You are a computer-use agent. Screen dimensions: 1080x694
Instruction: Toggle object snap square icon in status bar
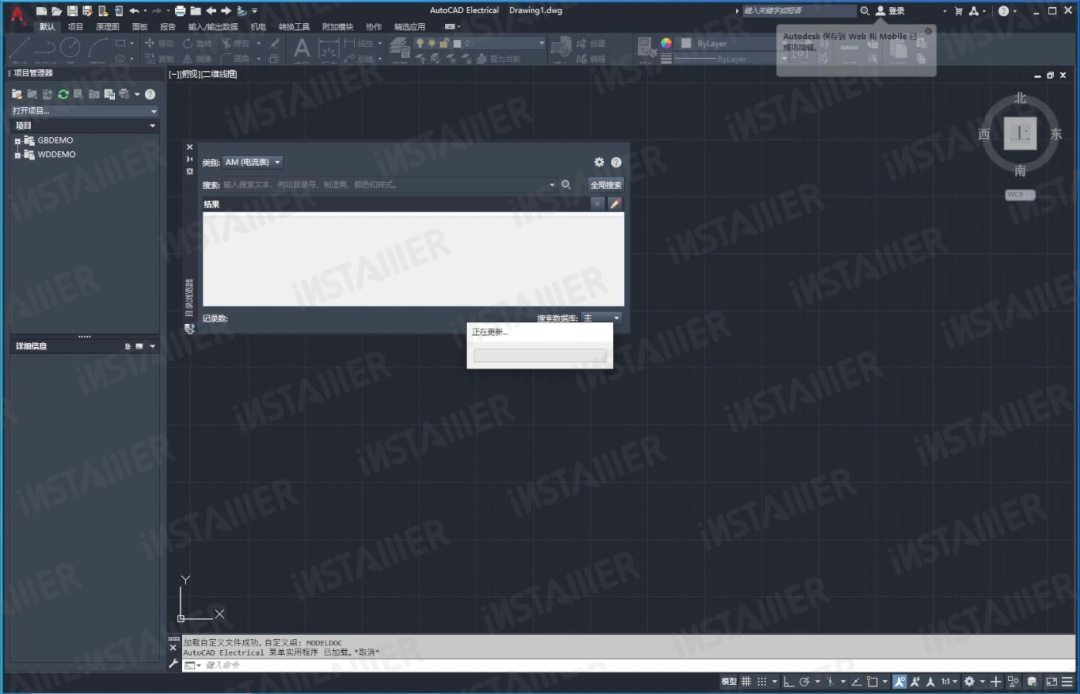873,682
